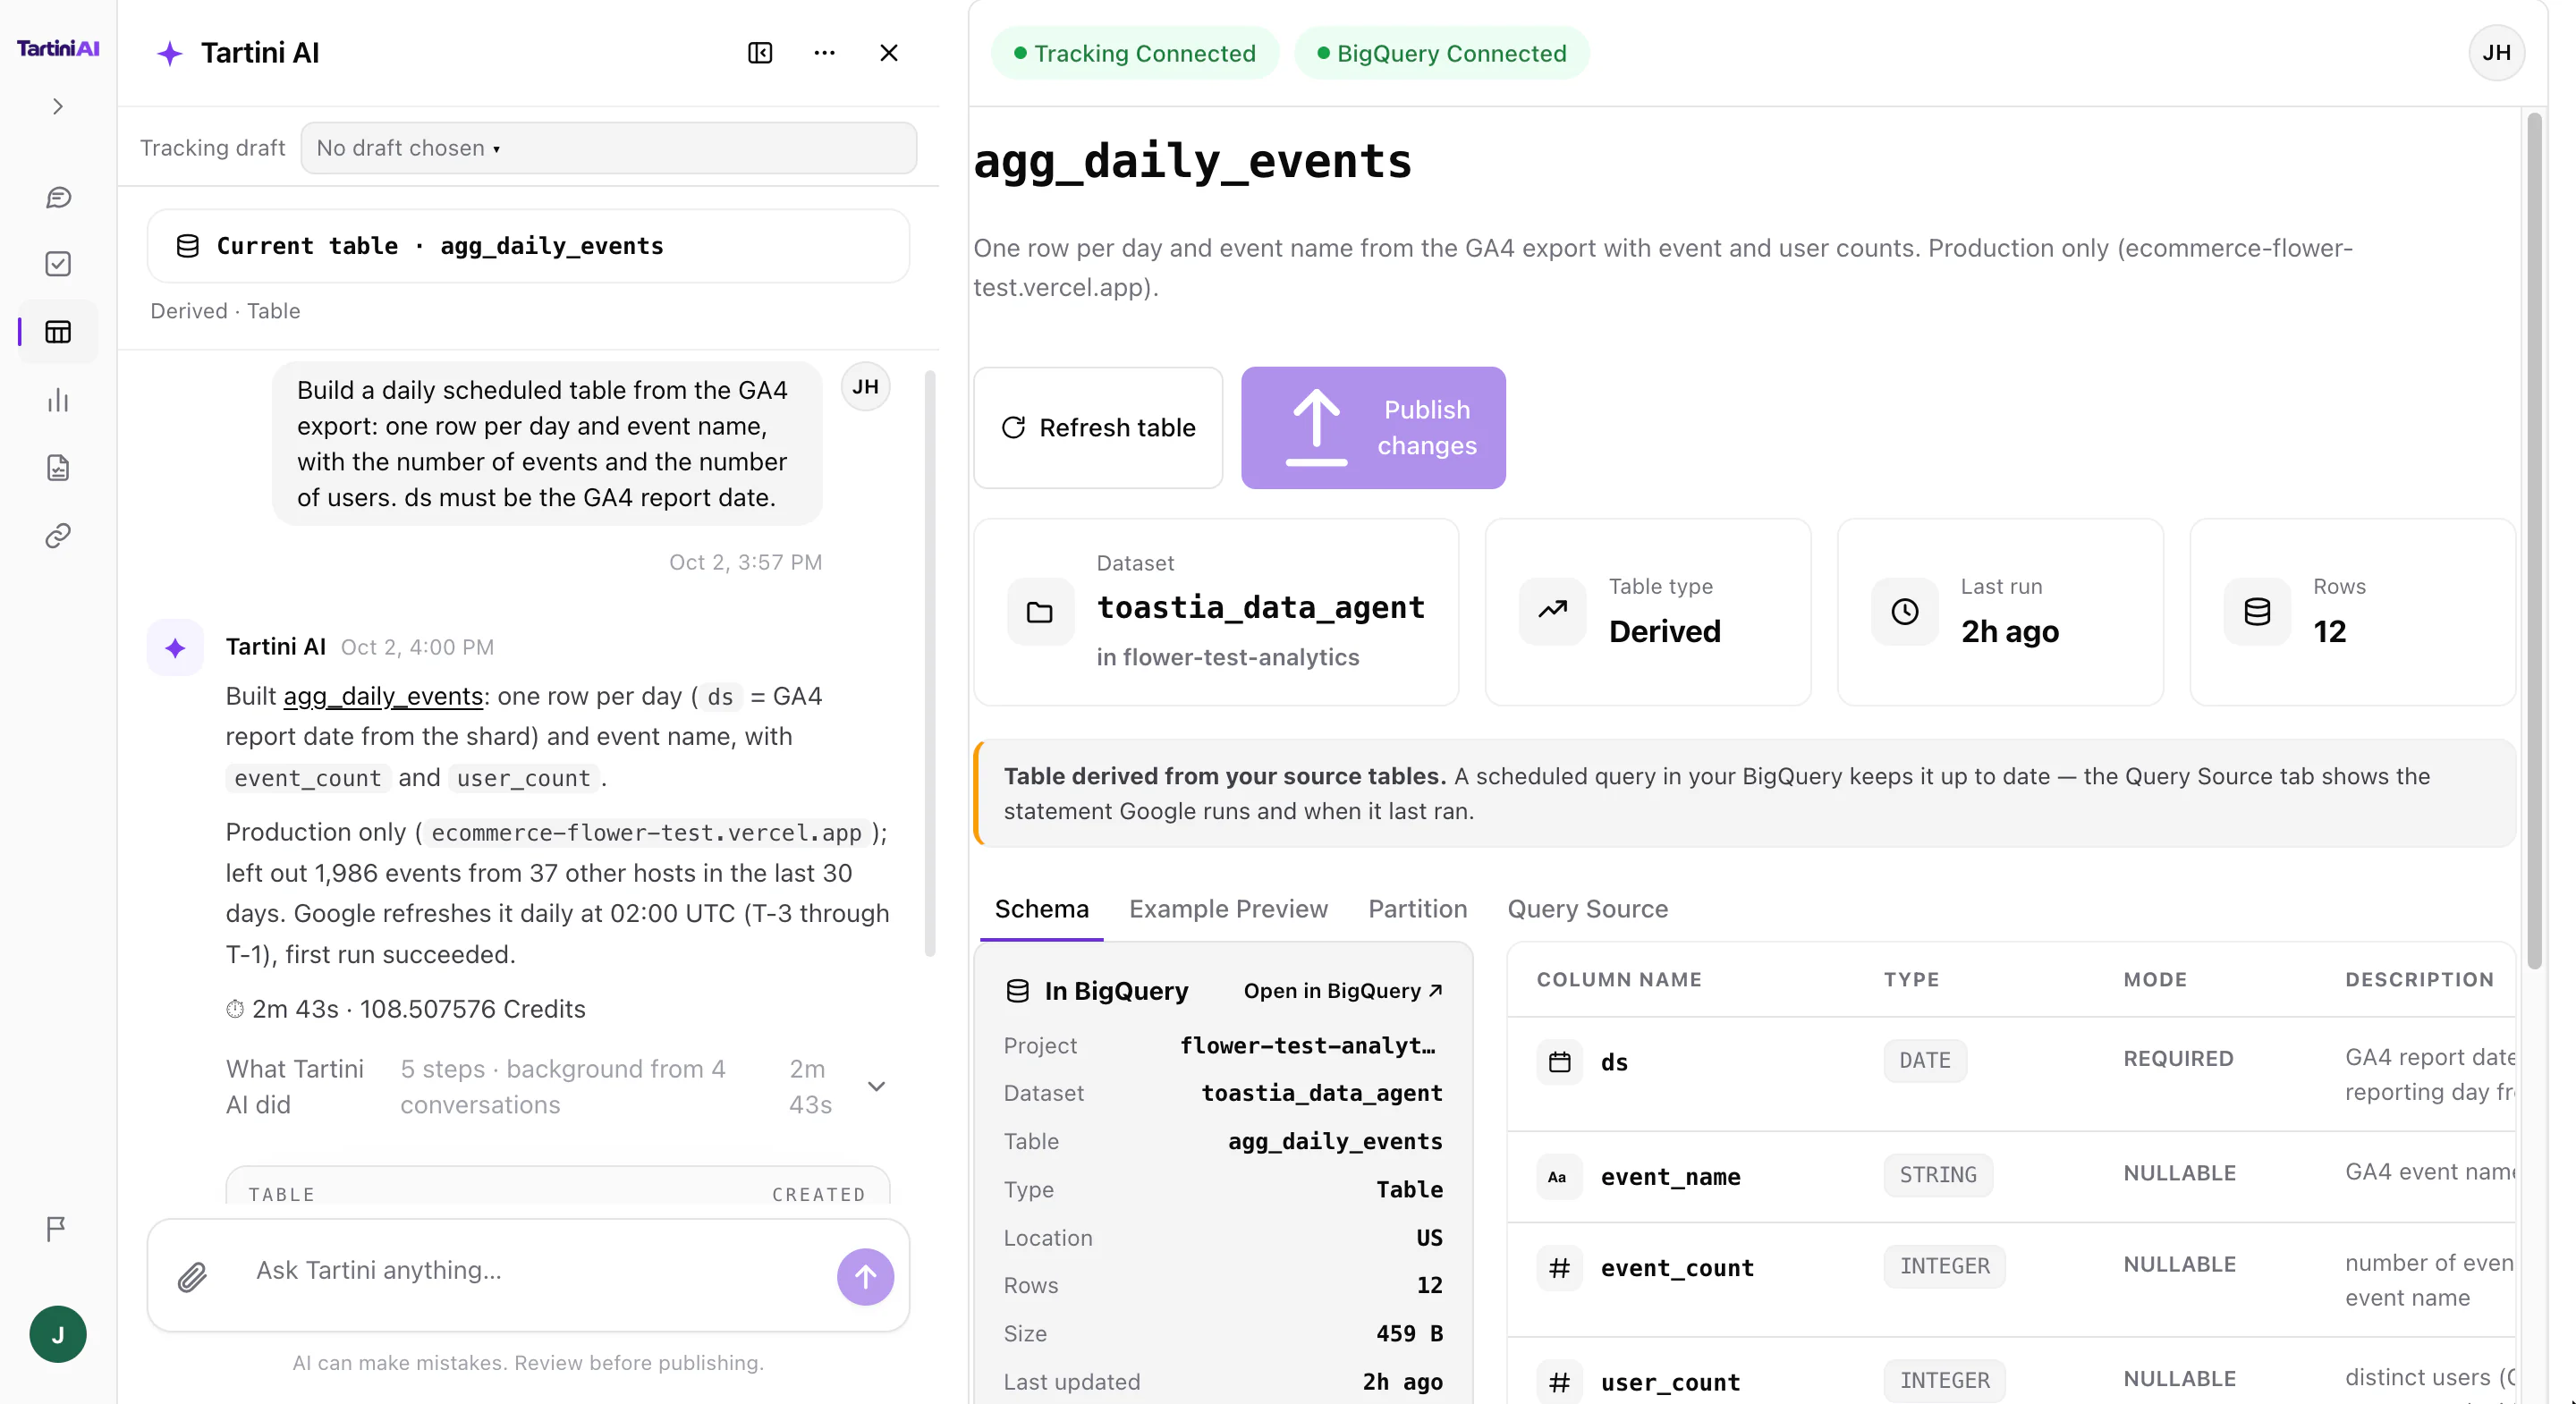Select the tables sidebar icon
Image resolution: width=2576 pixels, height=1404 pixels.
[58, 332]
